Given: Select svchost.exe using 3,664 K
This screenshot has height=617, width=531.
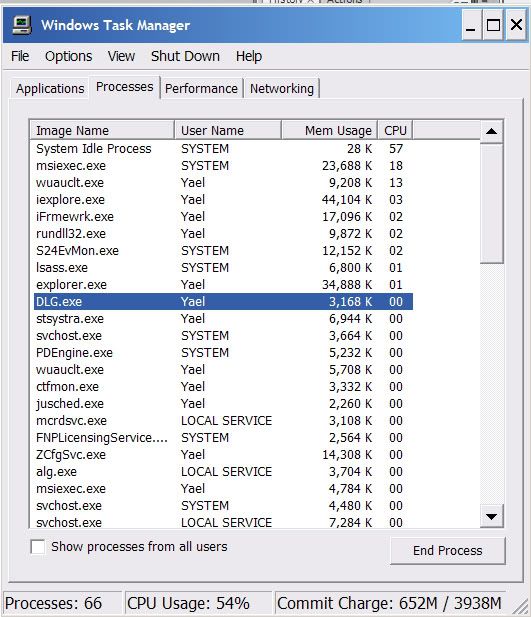Looking at the screenshot, I should coord(223,336).
